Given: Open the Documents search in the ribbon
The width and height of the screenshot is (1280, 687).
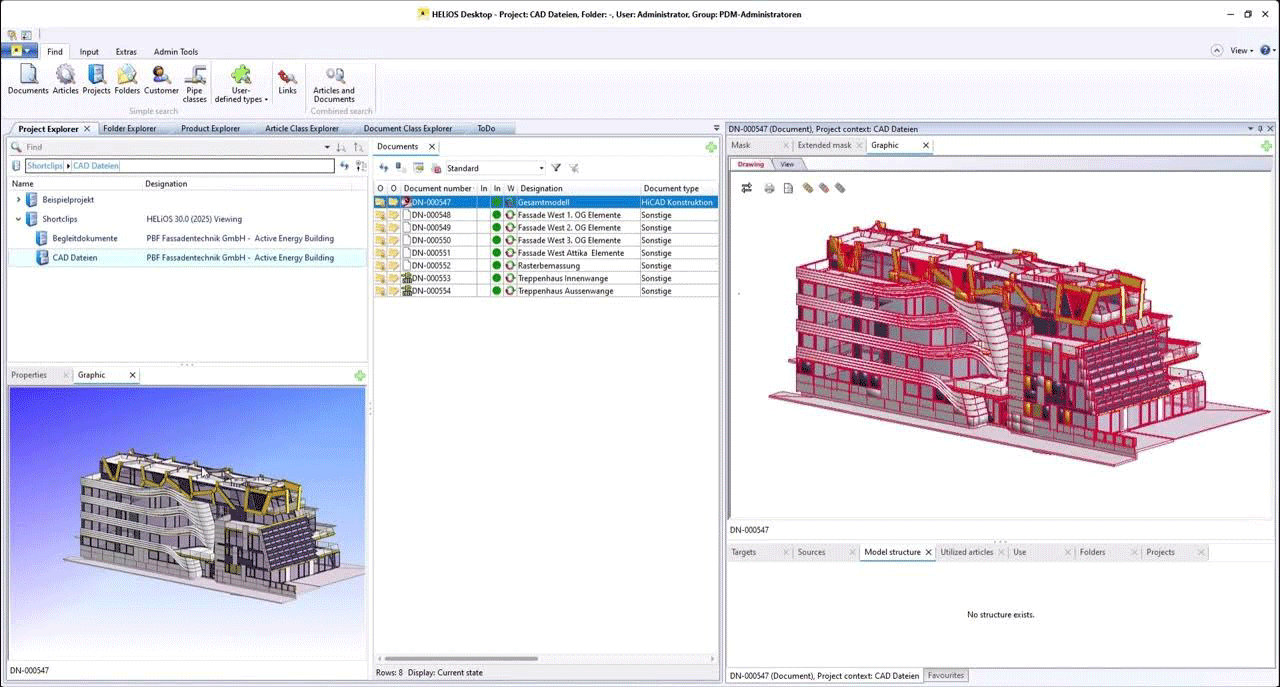Looking at the screenshot, I should (28, 78).
